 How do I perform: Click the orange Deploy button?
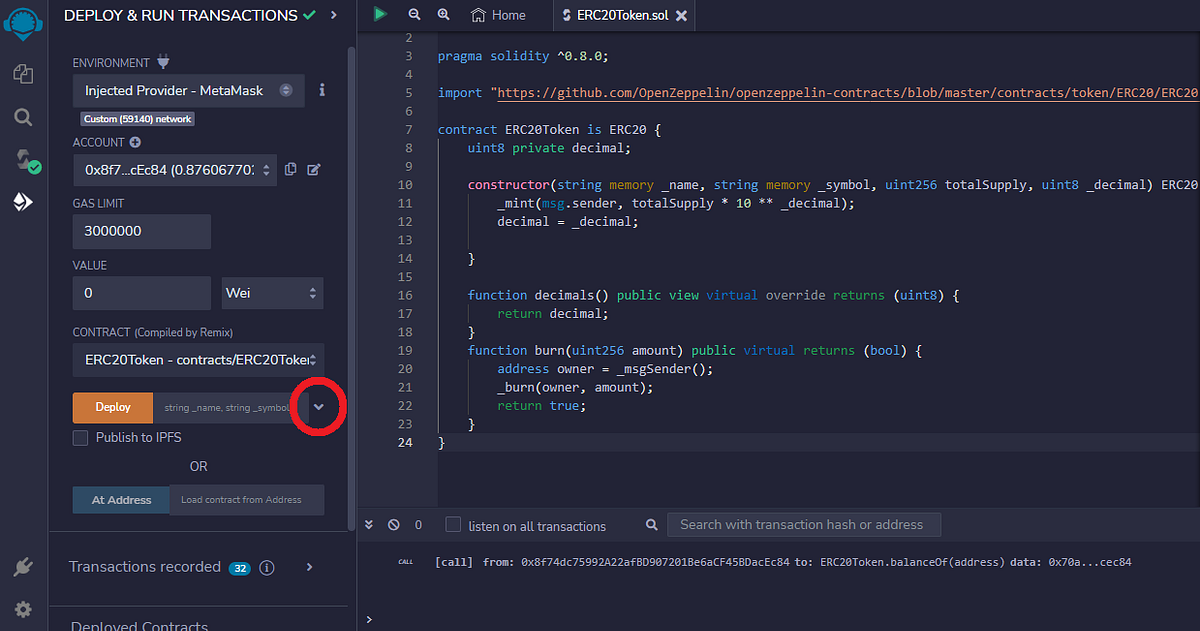113,407
